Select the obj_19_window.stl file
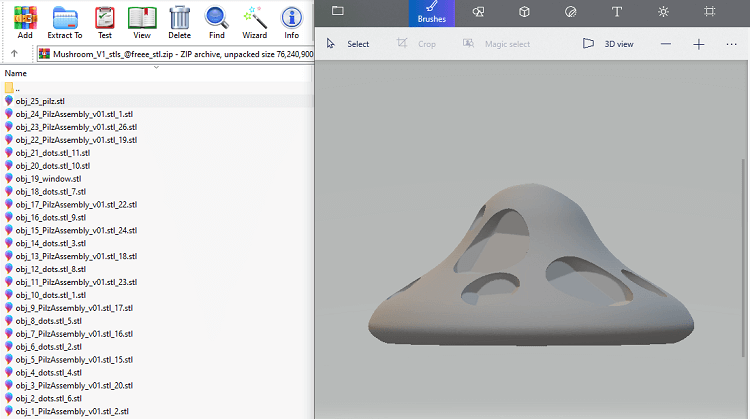Image resolution: width=750 pixels, height=419 pixels. [48, 179]
